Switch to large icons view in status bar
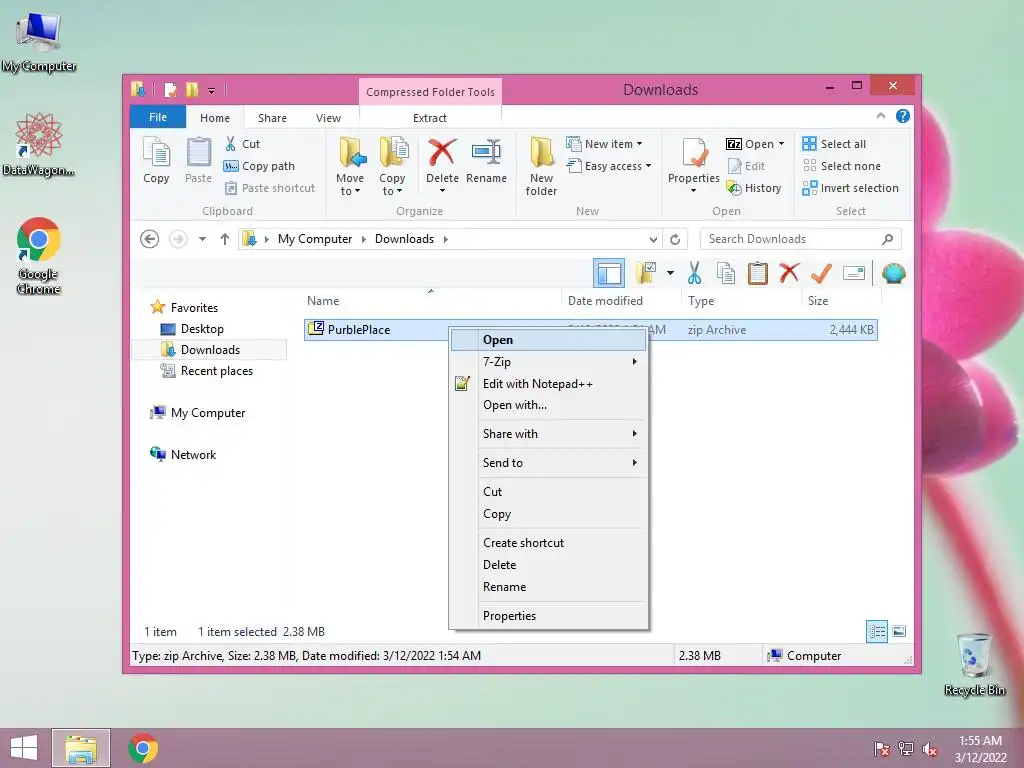 pos(899,631)
